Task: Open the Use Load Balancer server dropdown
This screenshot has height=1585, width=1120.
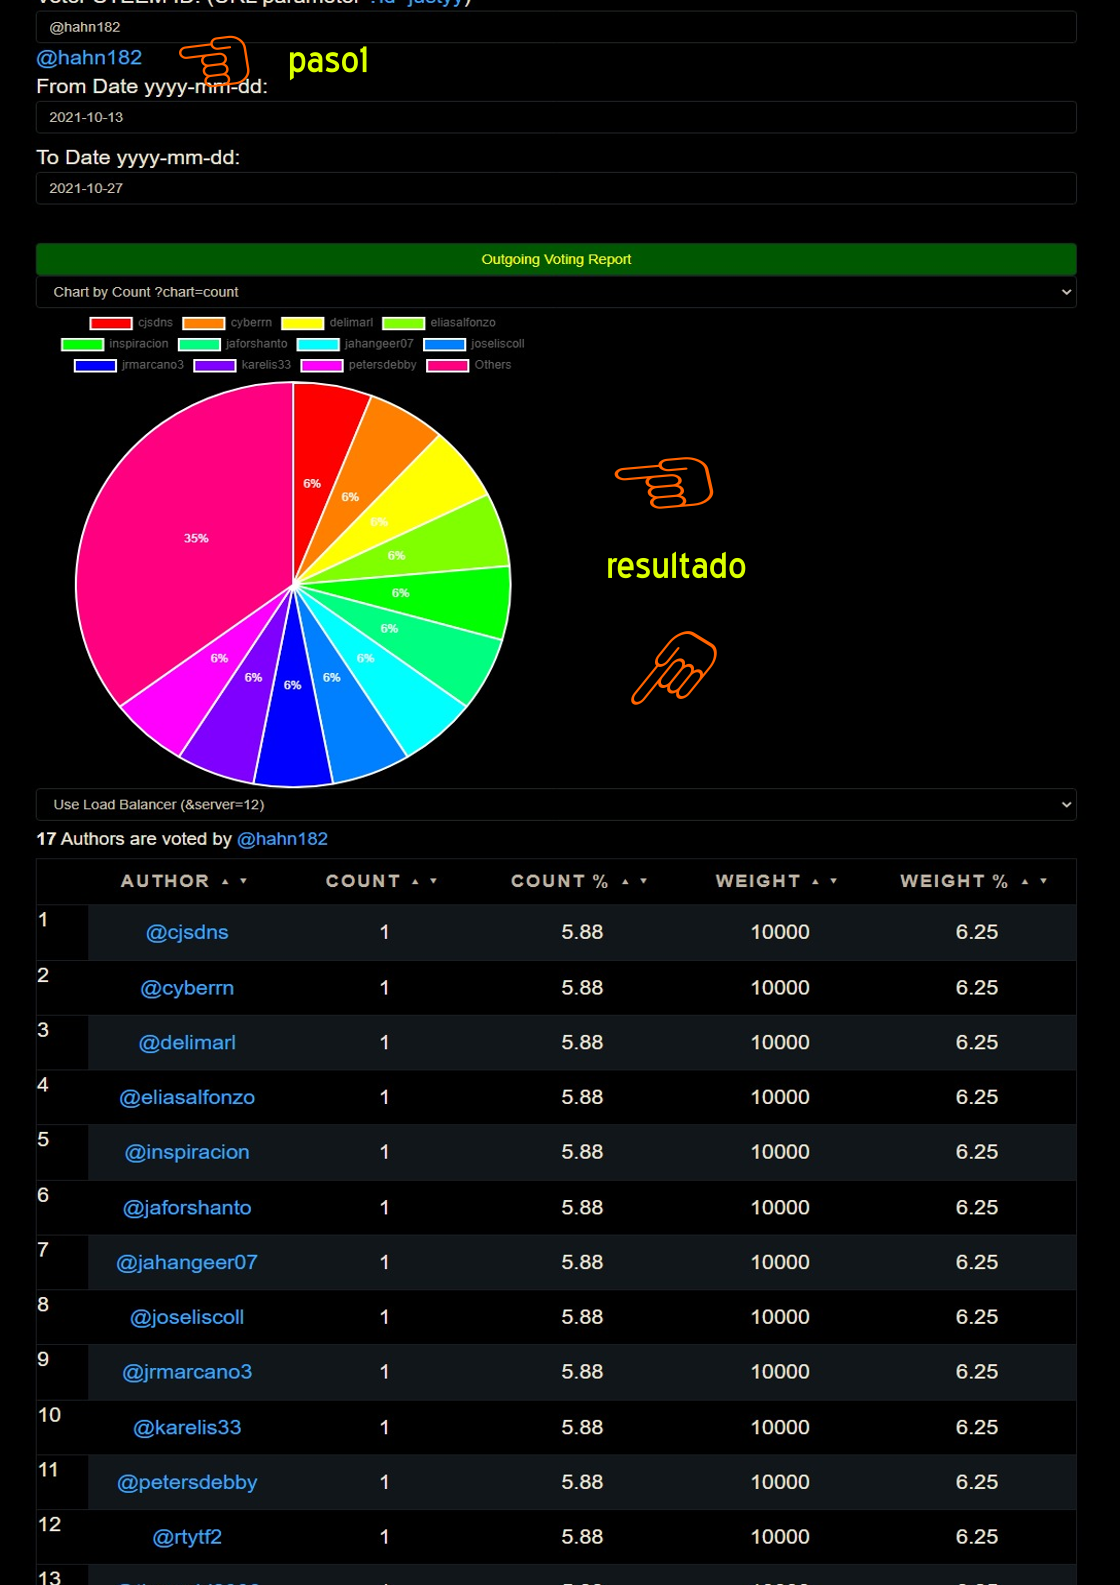Action: click(556, 804)
